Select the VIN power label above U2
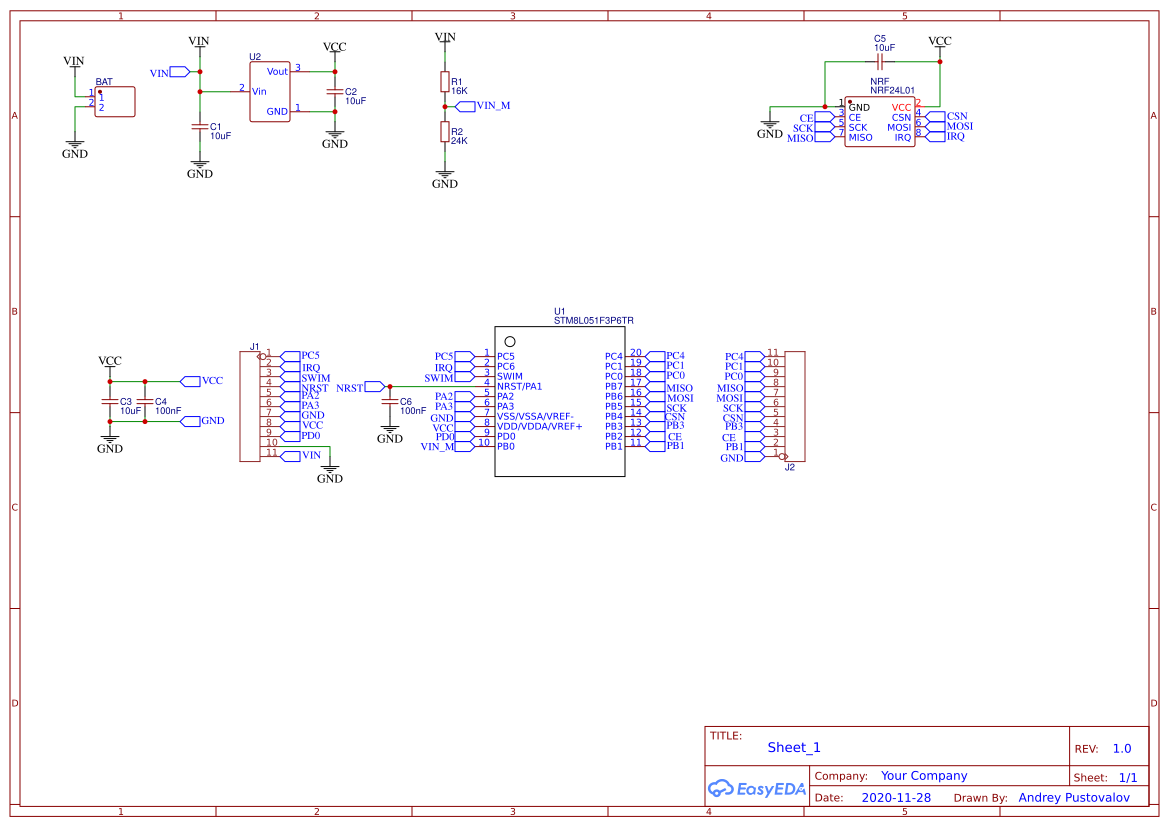 tap(199, 41)
